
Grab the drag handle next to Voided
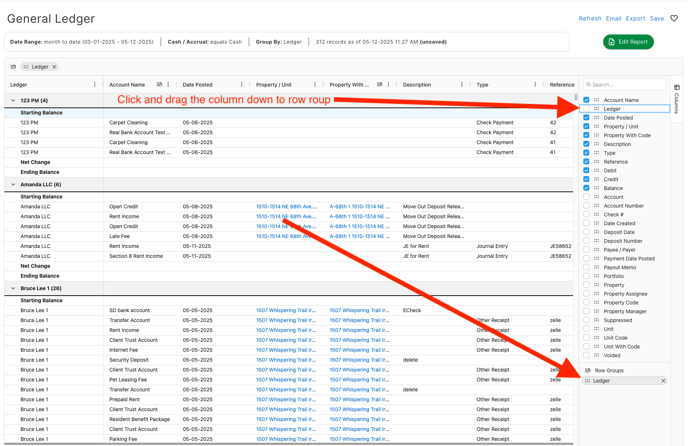click(x=596, y=355)
